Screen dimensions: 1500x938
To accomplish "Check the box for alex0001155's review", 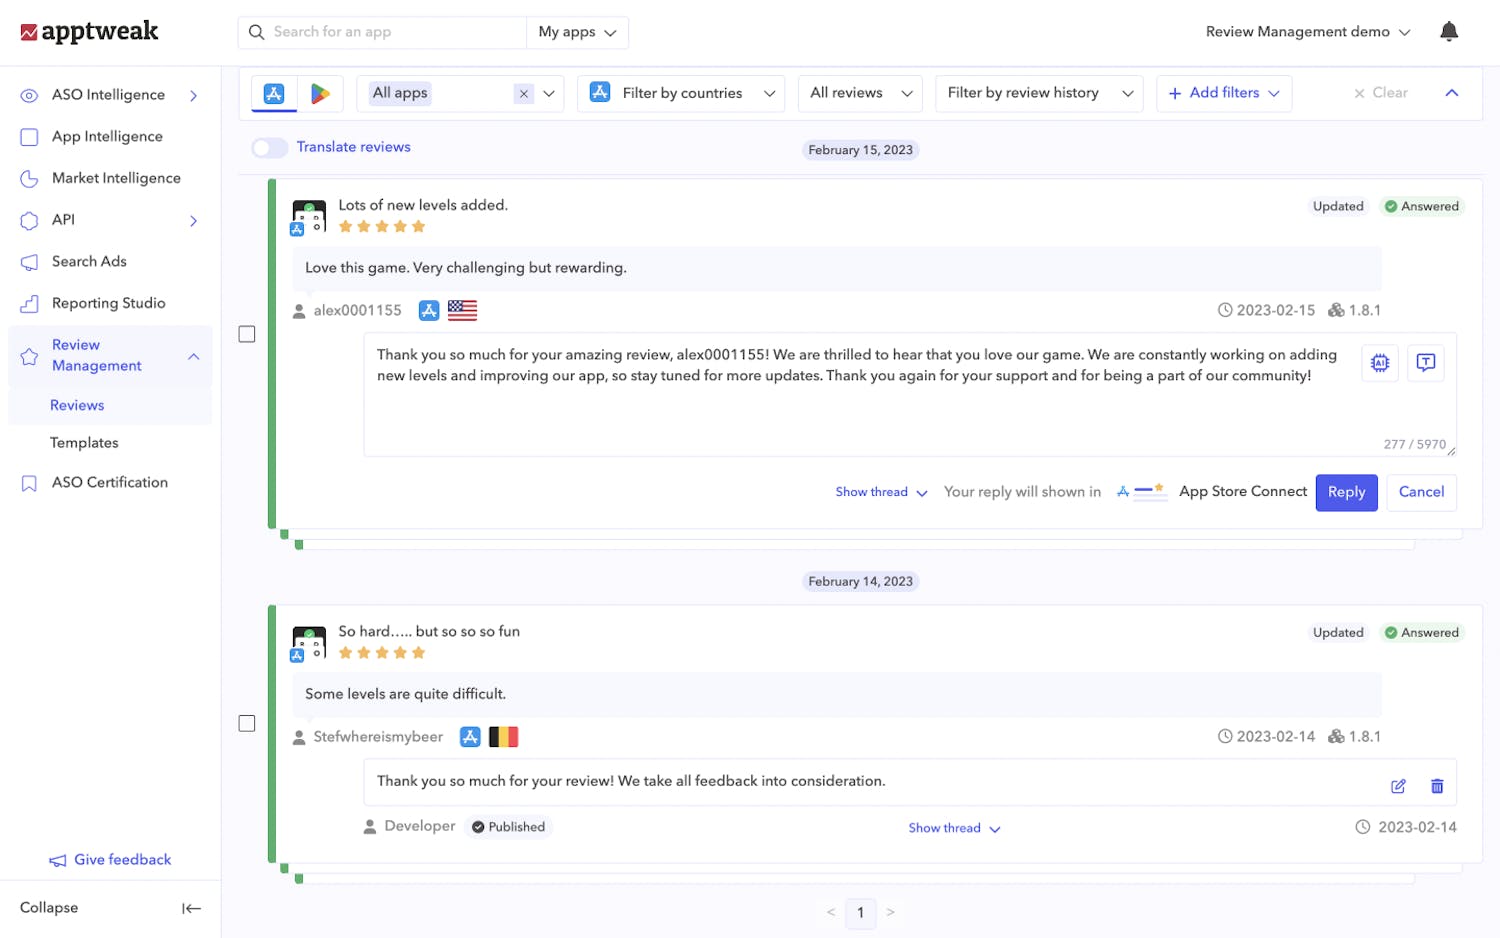I will point(247,334).
